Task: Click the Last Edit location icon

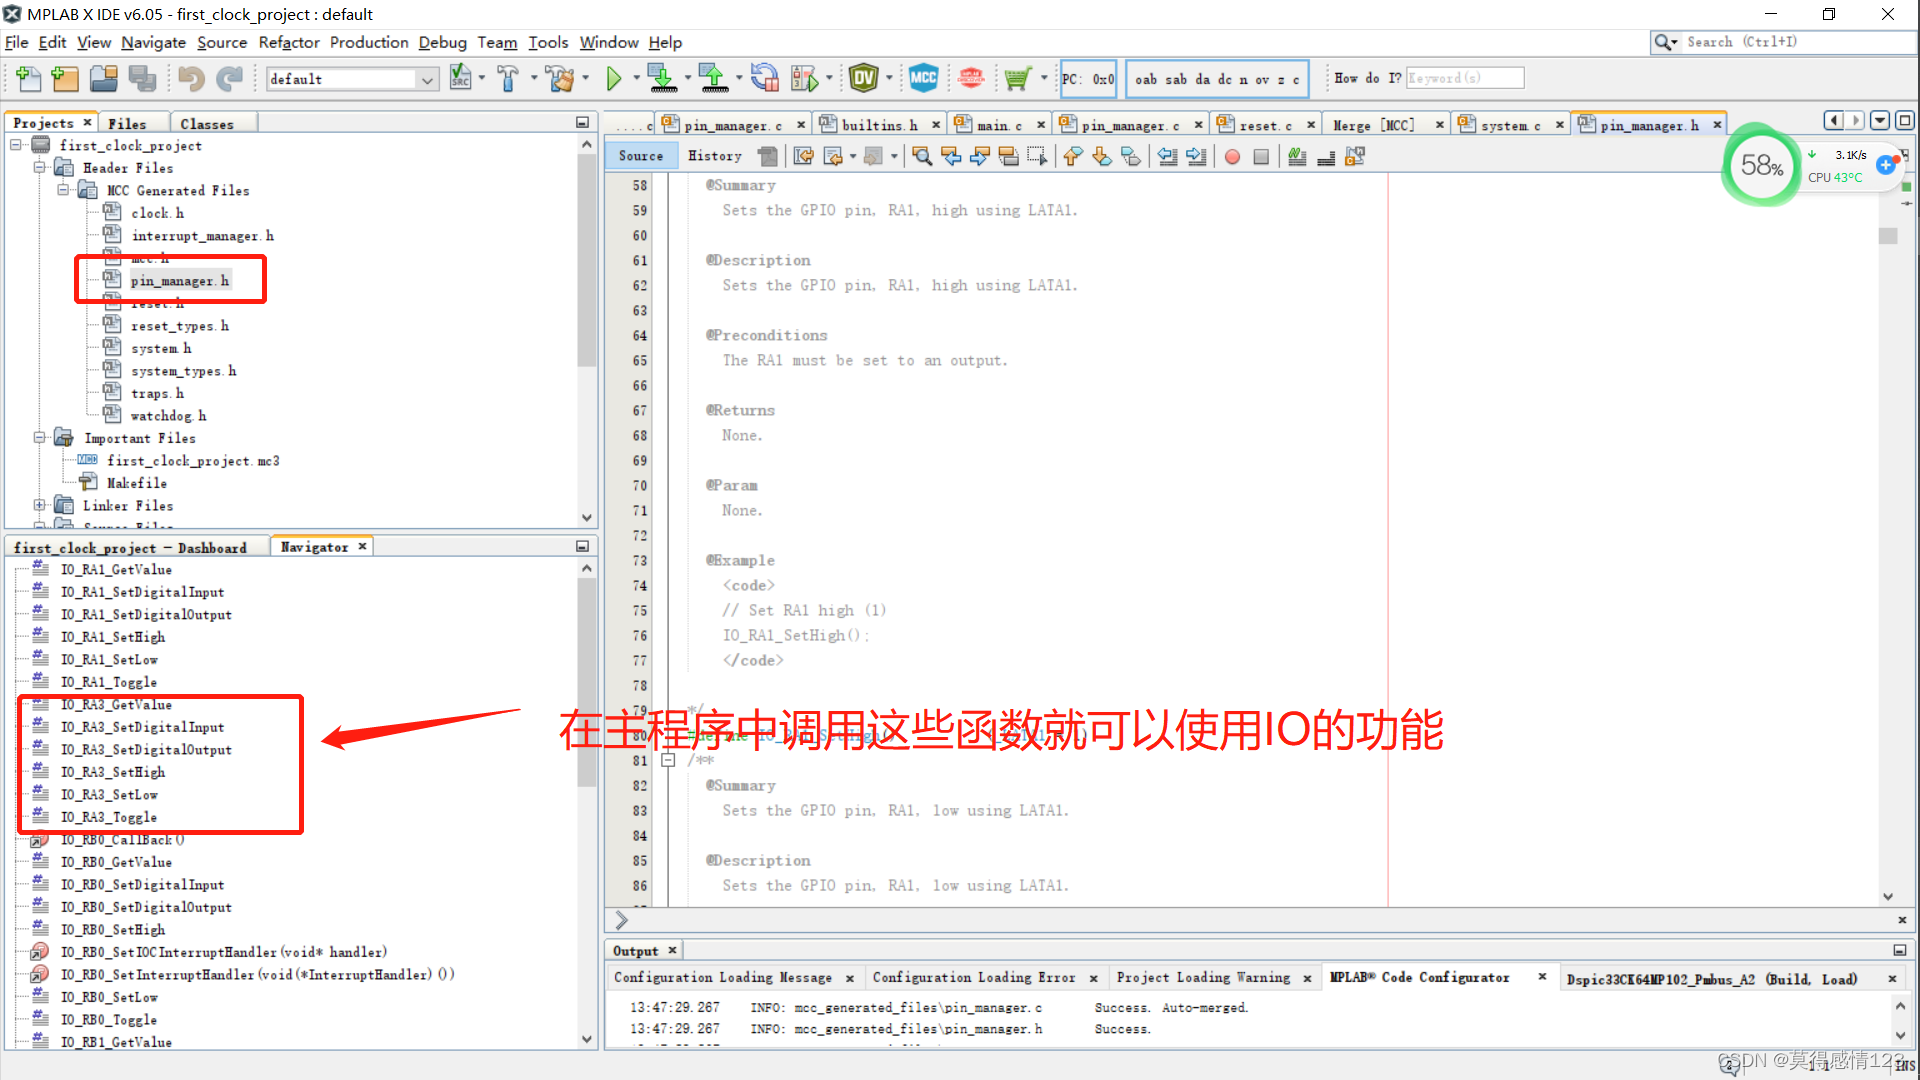Action: (x=803, y=156)
